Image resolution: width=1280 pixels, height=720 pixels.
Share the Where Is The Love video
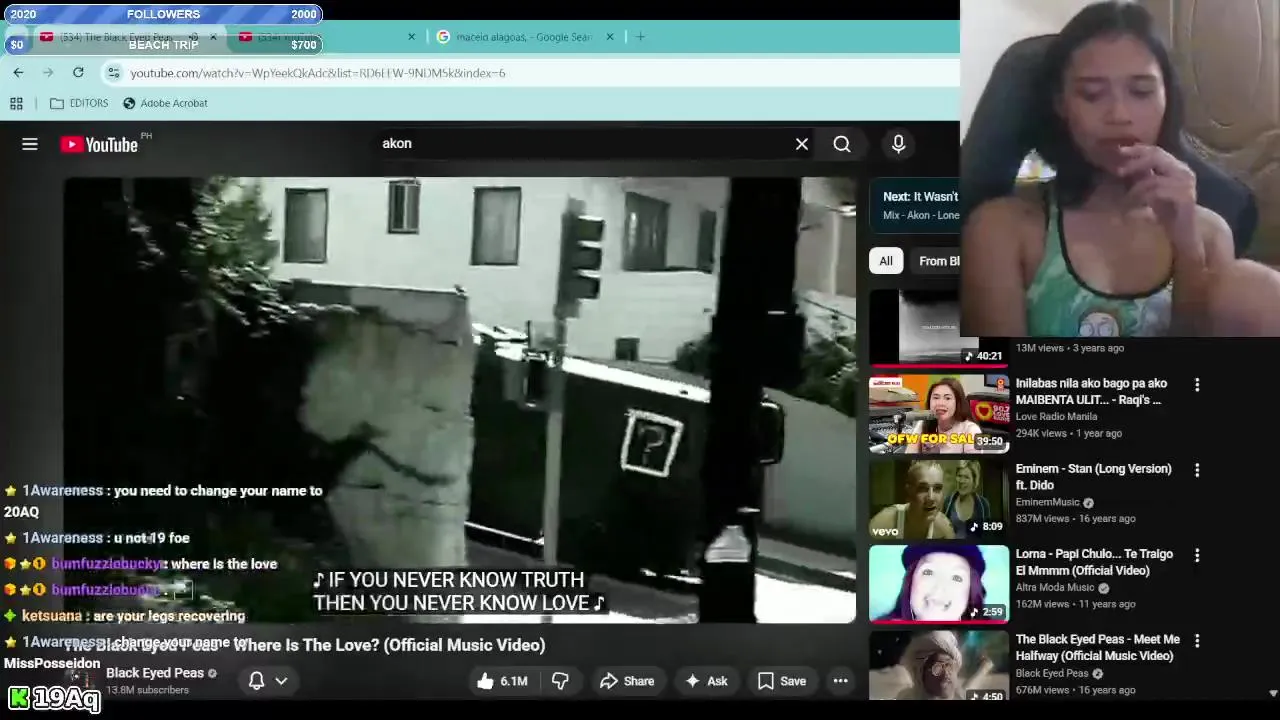[x=626, y=681]
